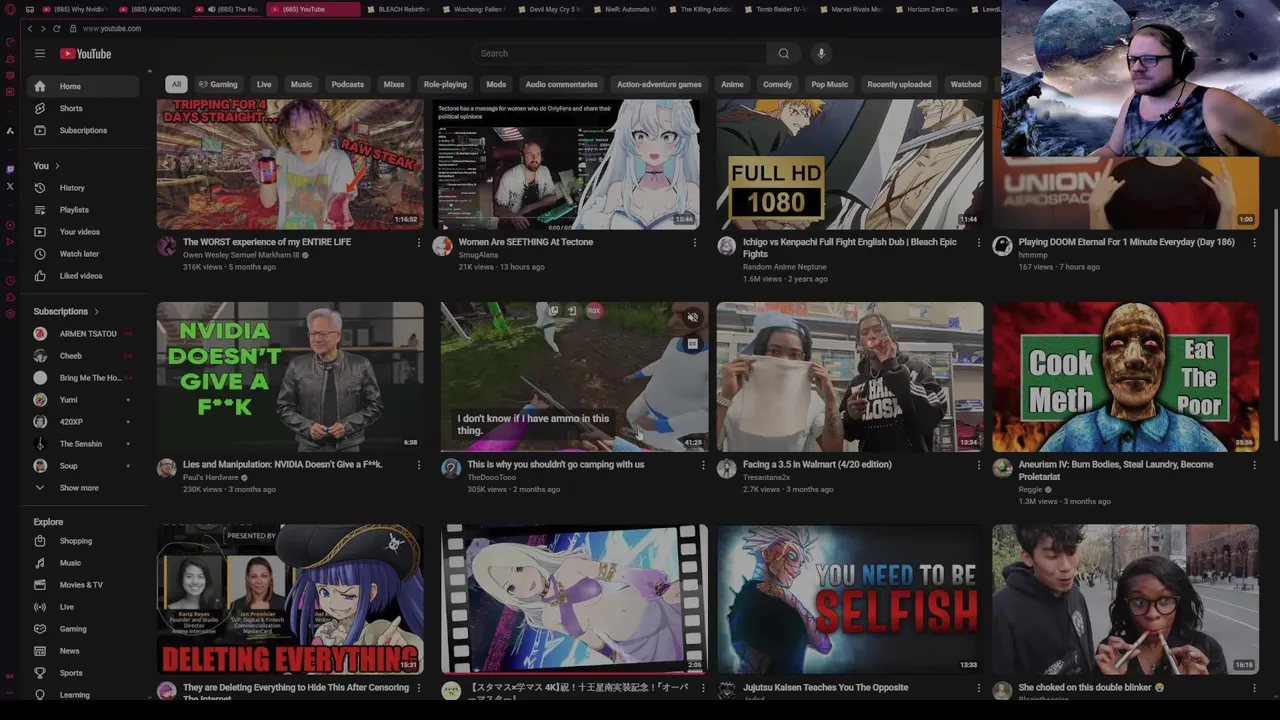The width and height of the screenshot is (1280, 720).
Task: Reload the page in browser toolbar
Action: coord(56,29)
